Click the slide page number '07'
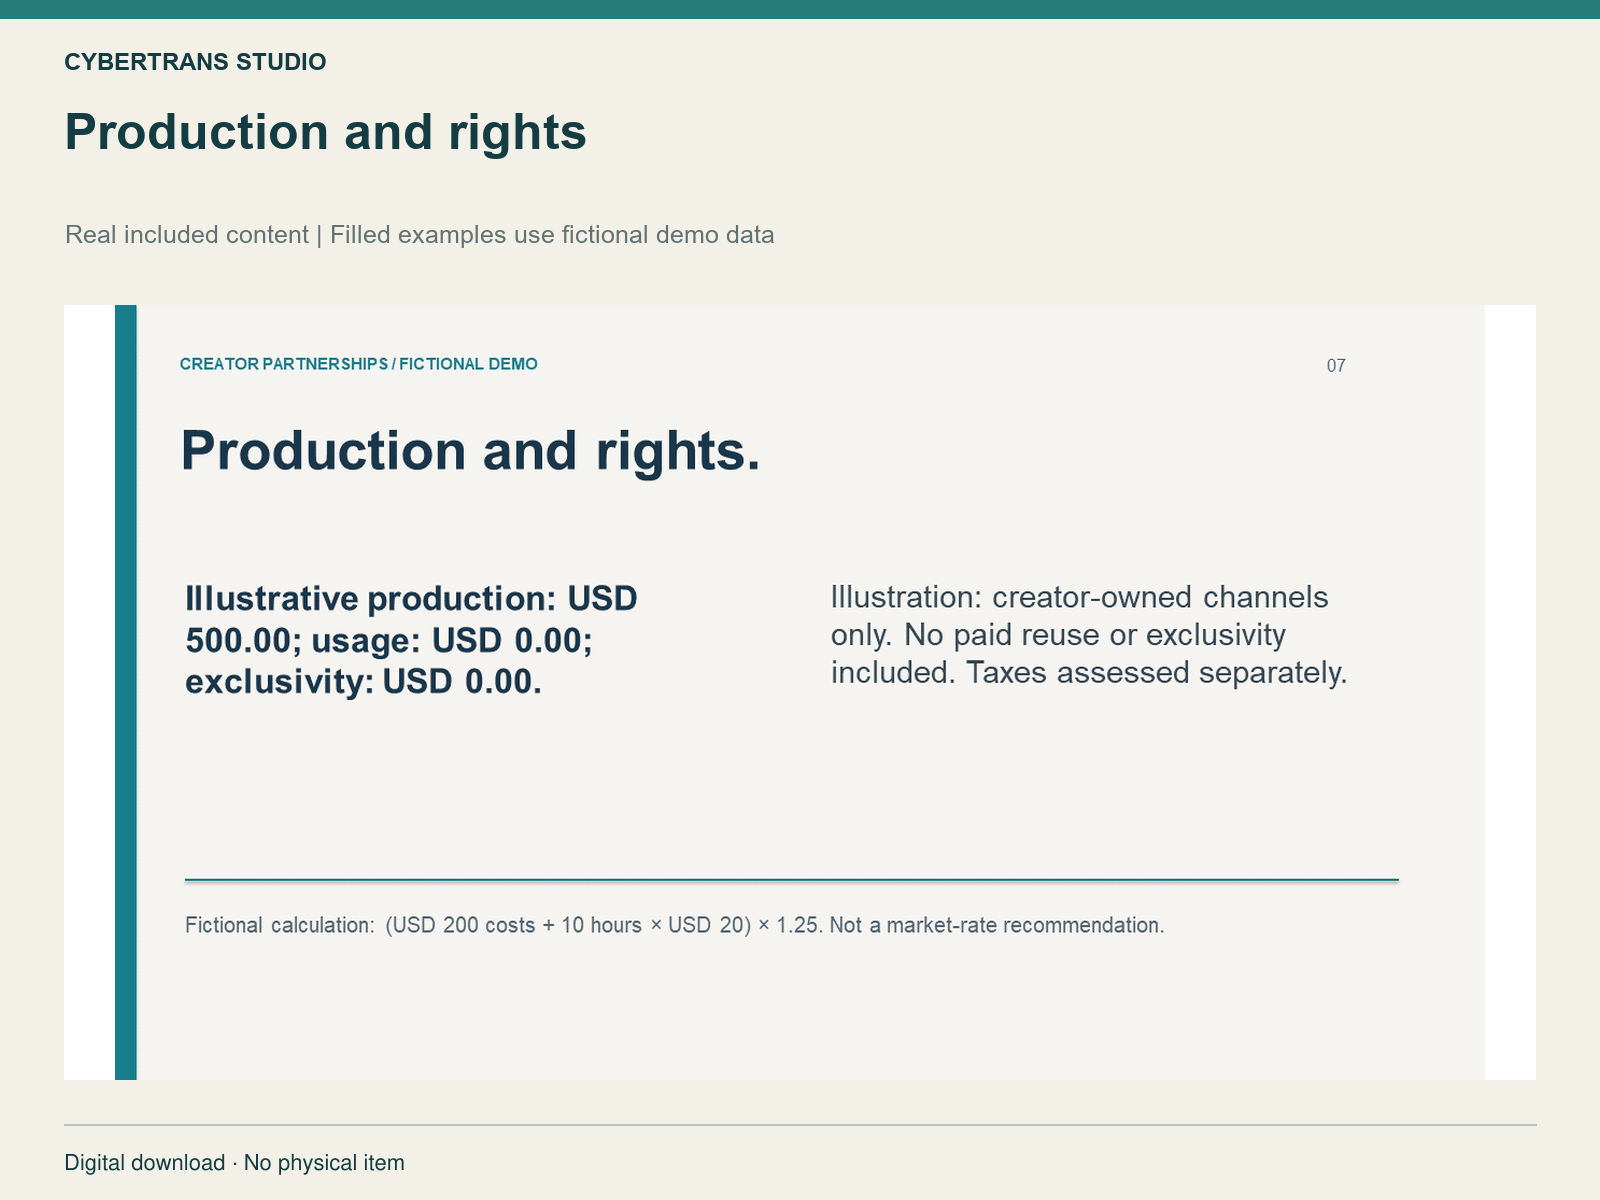Image resolution: width=1600 pixels, height=1200 pixels. pos(1336,366)
